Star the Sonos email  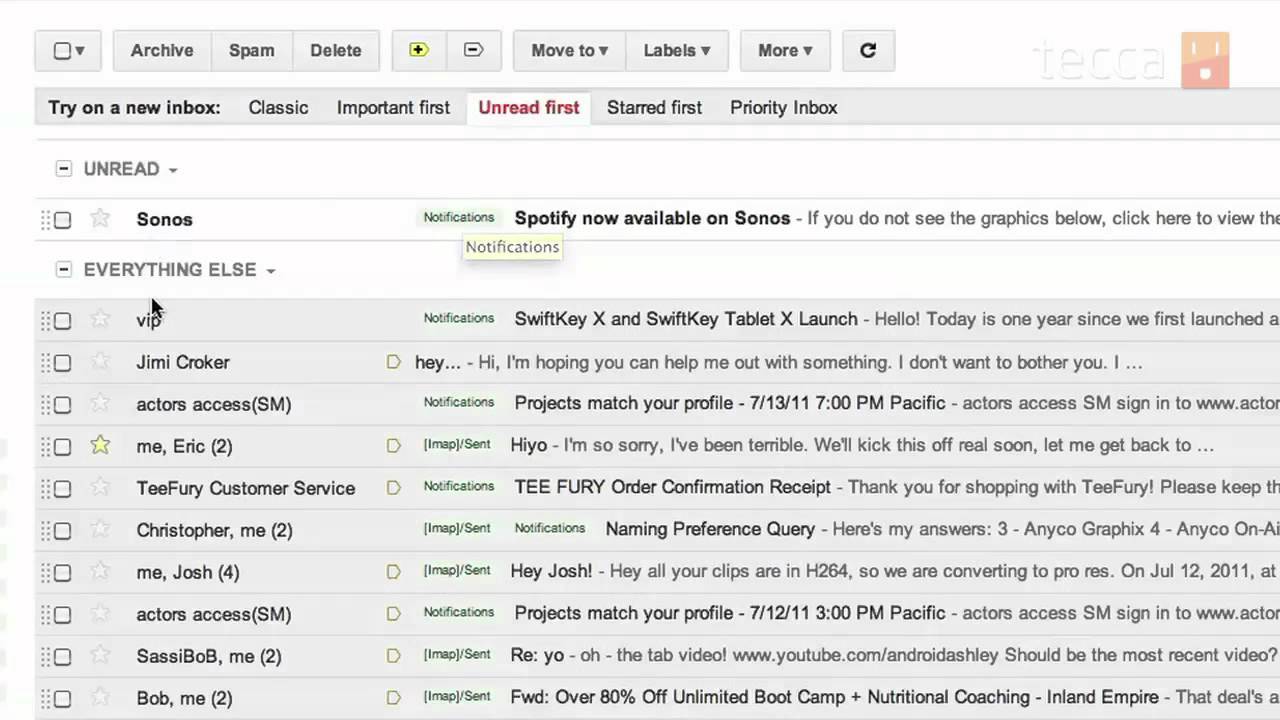click(x=100, y=218)
